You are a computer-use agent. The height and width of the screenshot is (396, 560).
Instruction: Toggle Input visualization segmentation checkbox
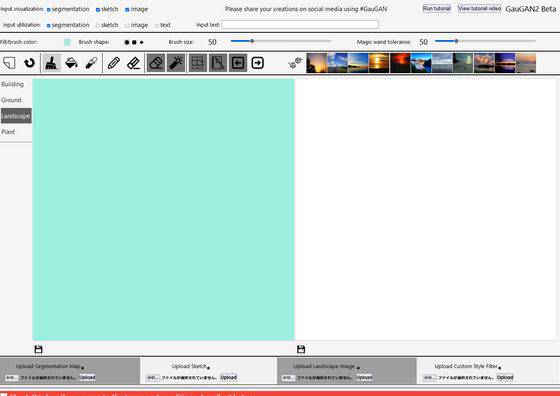49,10
